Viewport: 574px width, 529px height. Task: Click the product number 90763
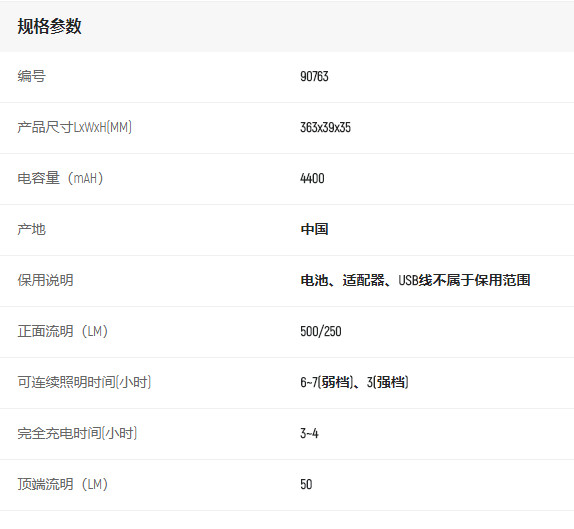(314, 76)
